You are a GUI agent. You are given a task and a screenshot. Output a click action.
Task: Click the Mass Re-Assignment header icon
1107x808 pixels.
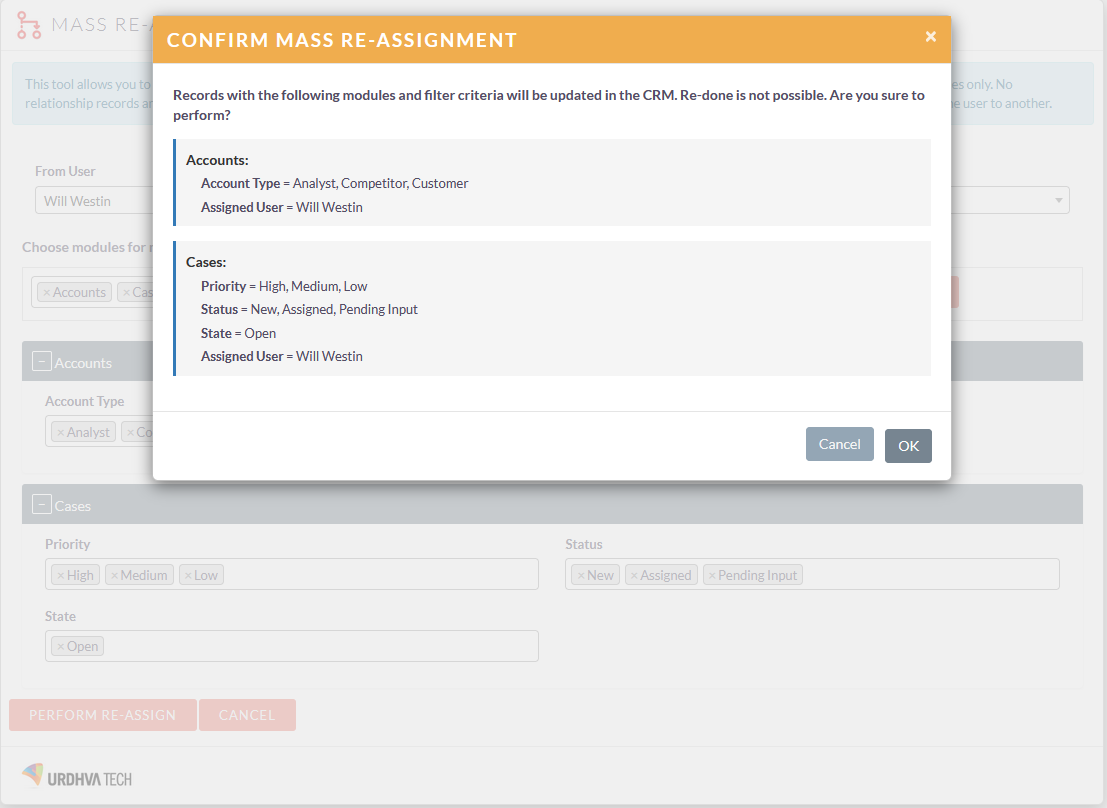(x=28, y=24)
